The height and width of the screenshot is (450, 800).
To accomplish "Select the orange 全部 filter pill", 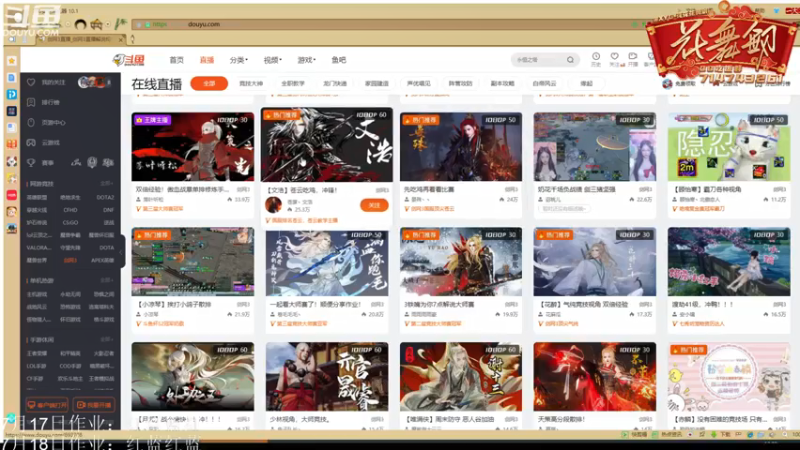I will (209, 83).
